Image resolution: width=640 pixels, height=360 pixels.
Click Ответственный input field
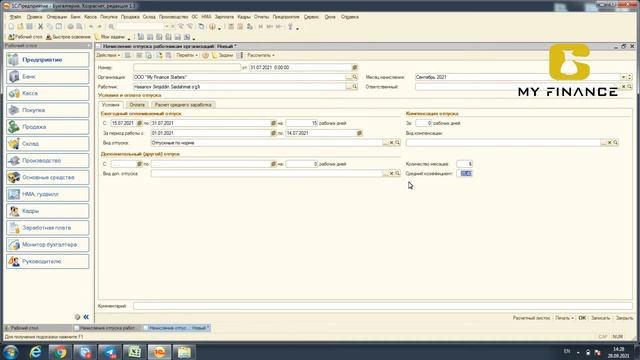pyautogui.click(x=518, y=87)
